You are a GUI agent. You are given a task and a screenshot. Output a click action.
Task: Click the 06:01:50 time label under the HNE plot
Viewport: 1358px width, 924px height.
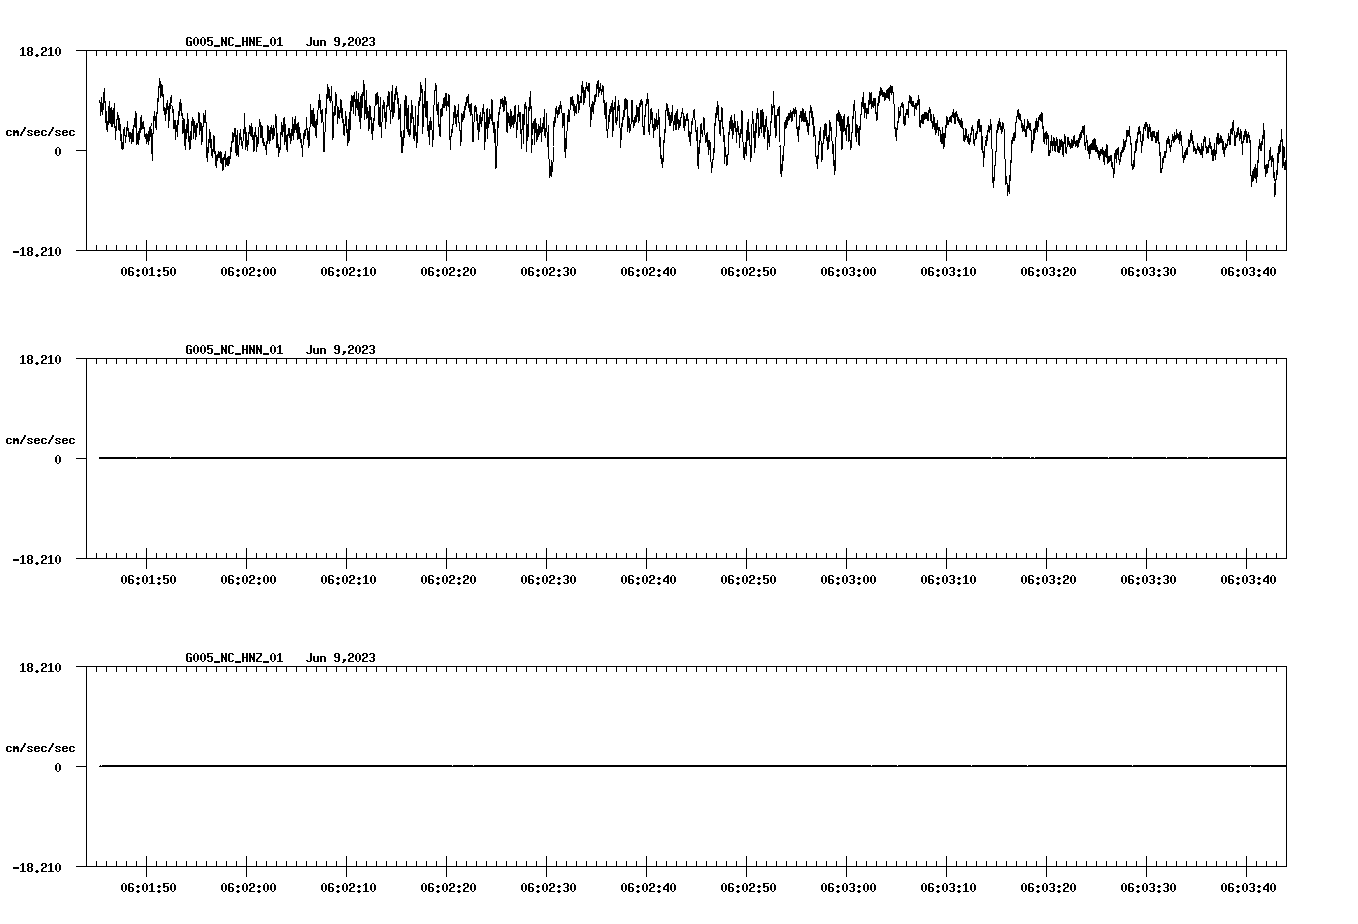(x=148, y=272)
